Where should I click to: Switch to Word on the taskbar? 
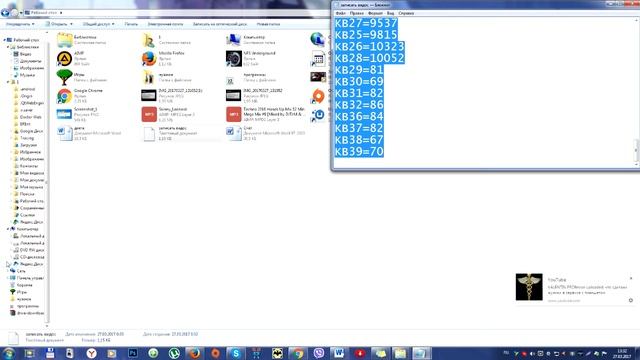339,353
